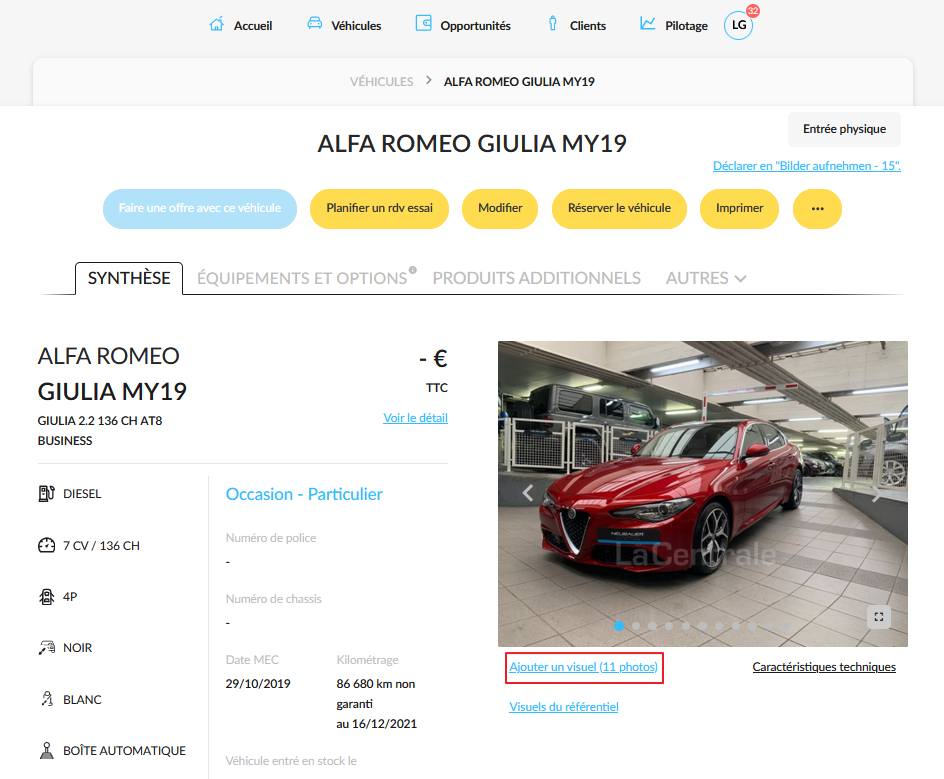
Task: Click the diesel fuel pump icon
Action: pos(46,494)
